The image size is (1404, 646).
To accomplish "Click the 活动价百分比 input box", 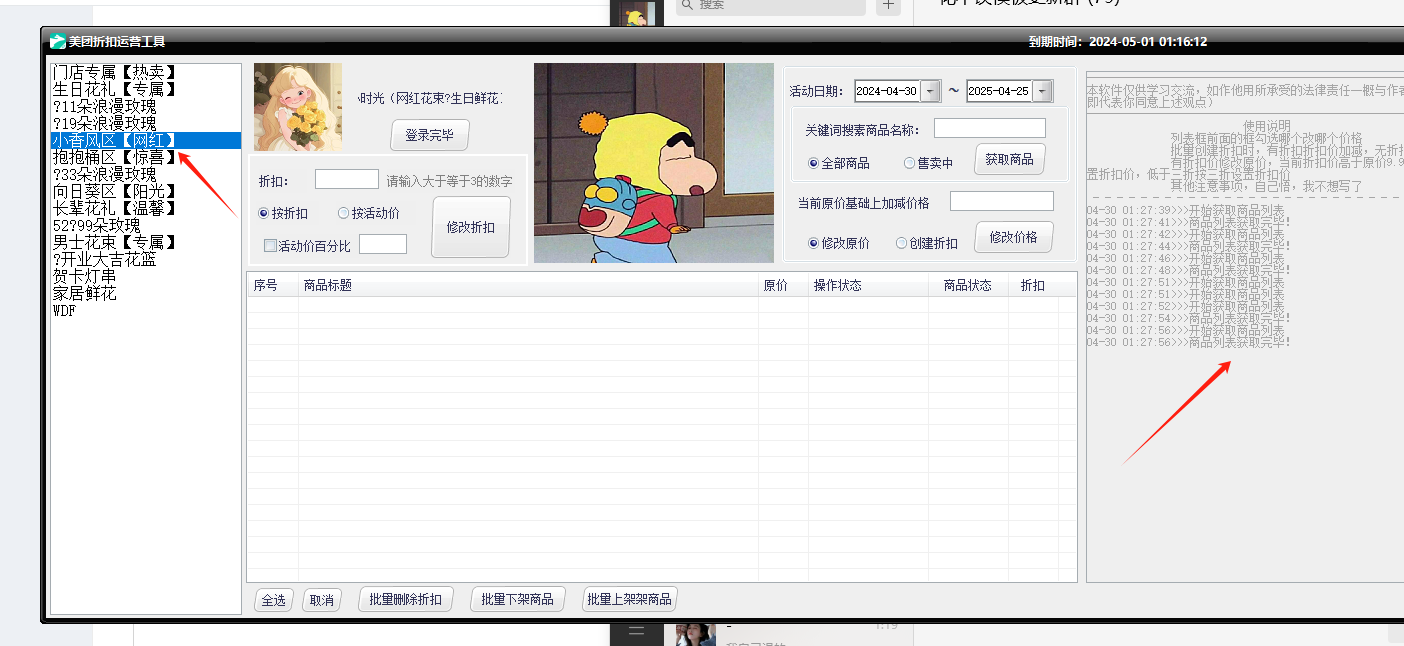I will tap(383, 244).
